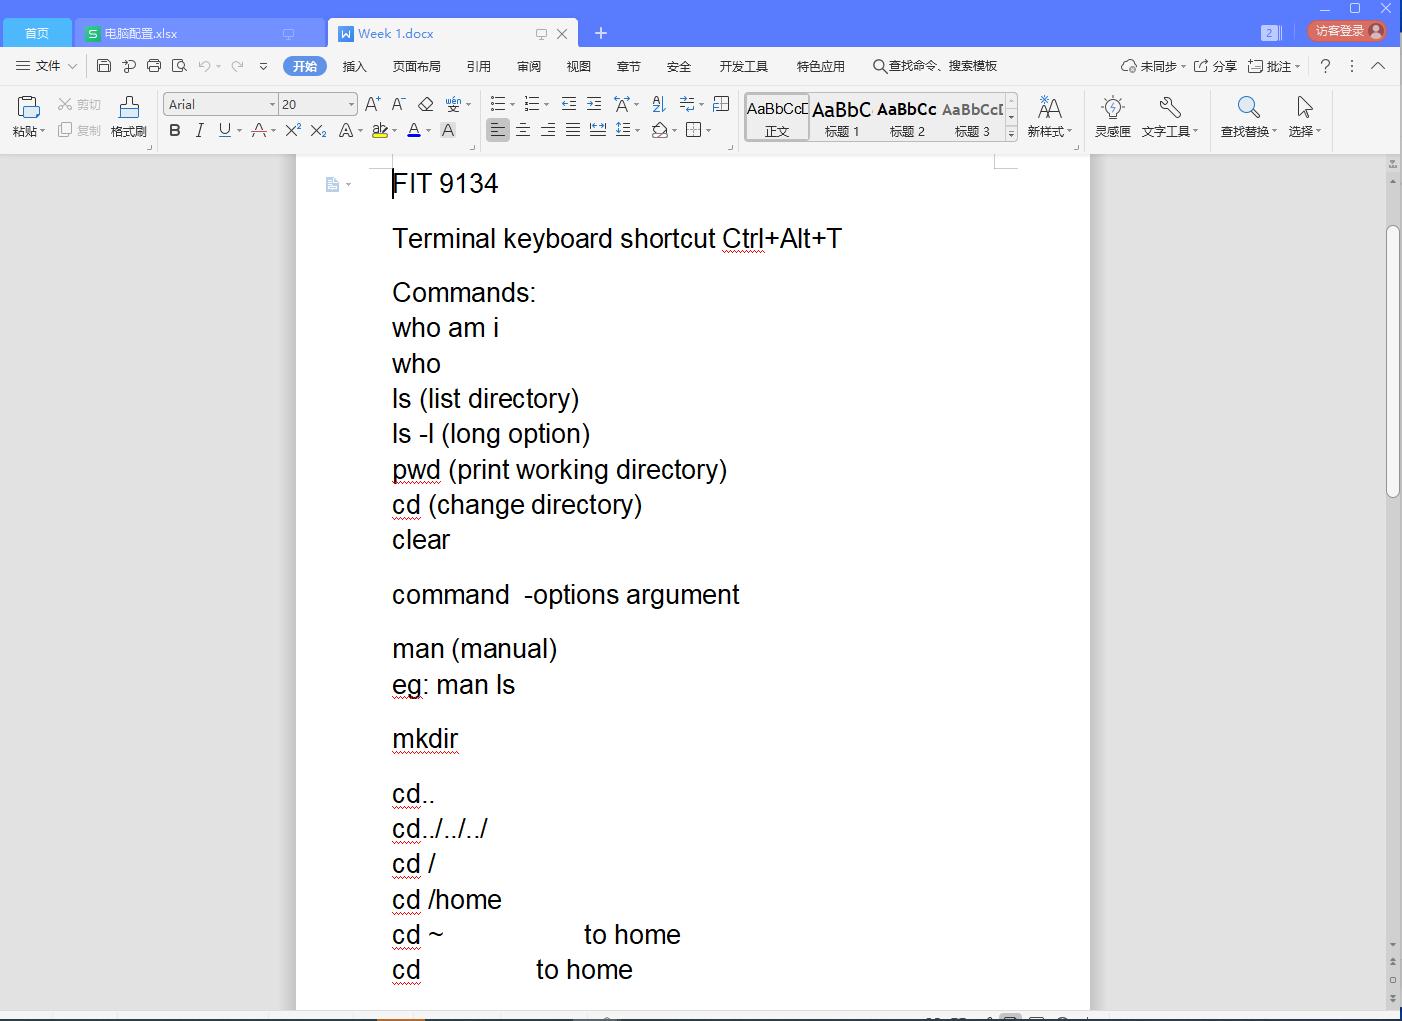
Task: Click the clear formatting eraser icon
Action: [x=425, y=104]
